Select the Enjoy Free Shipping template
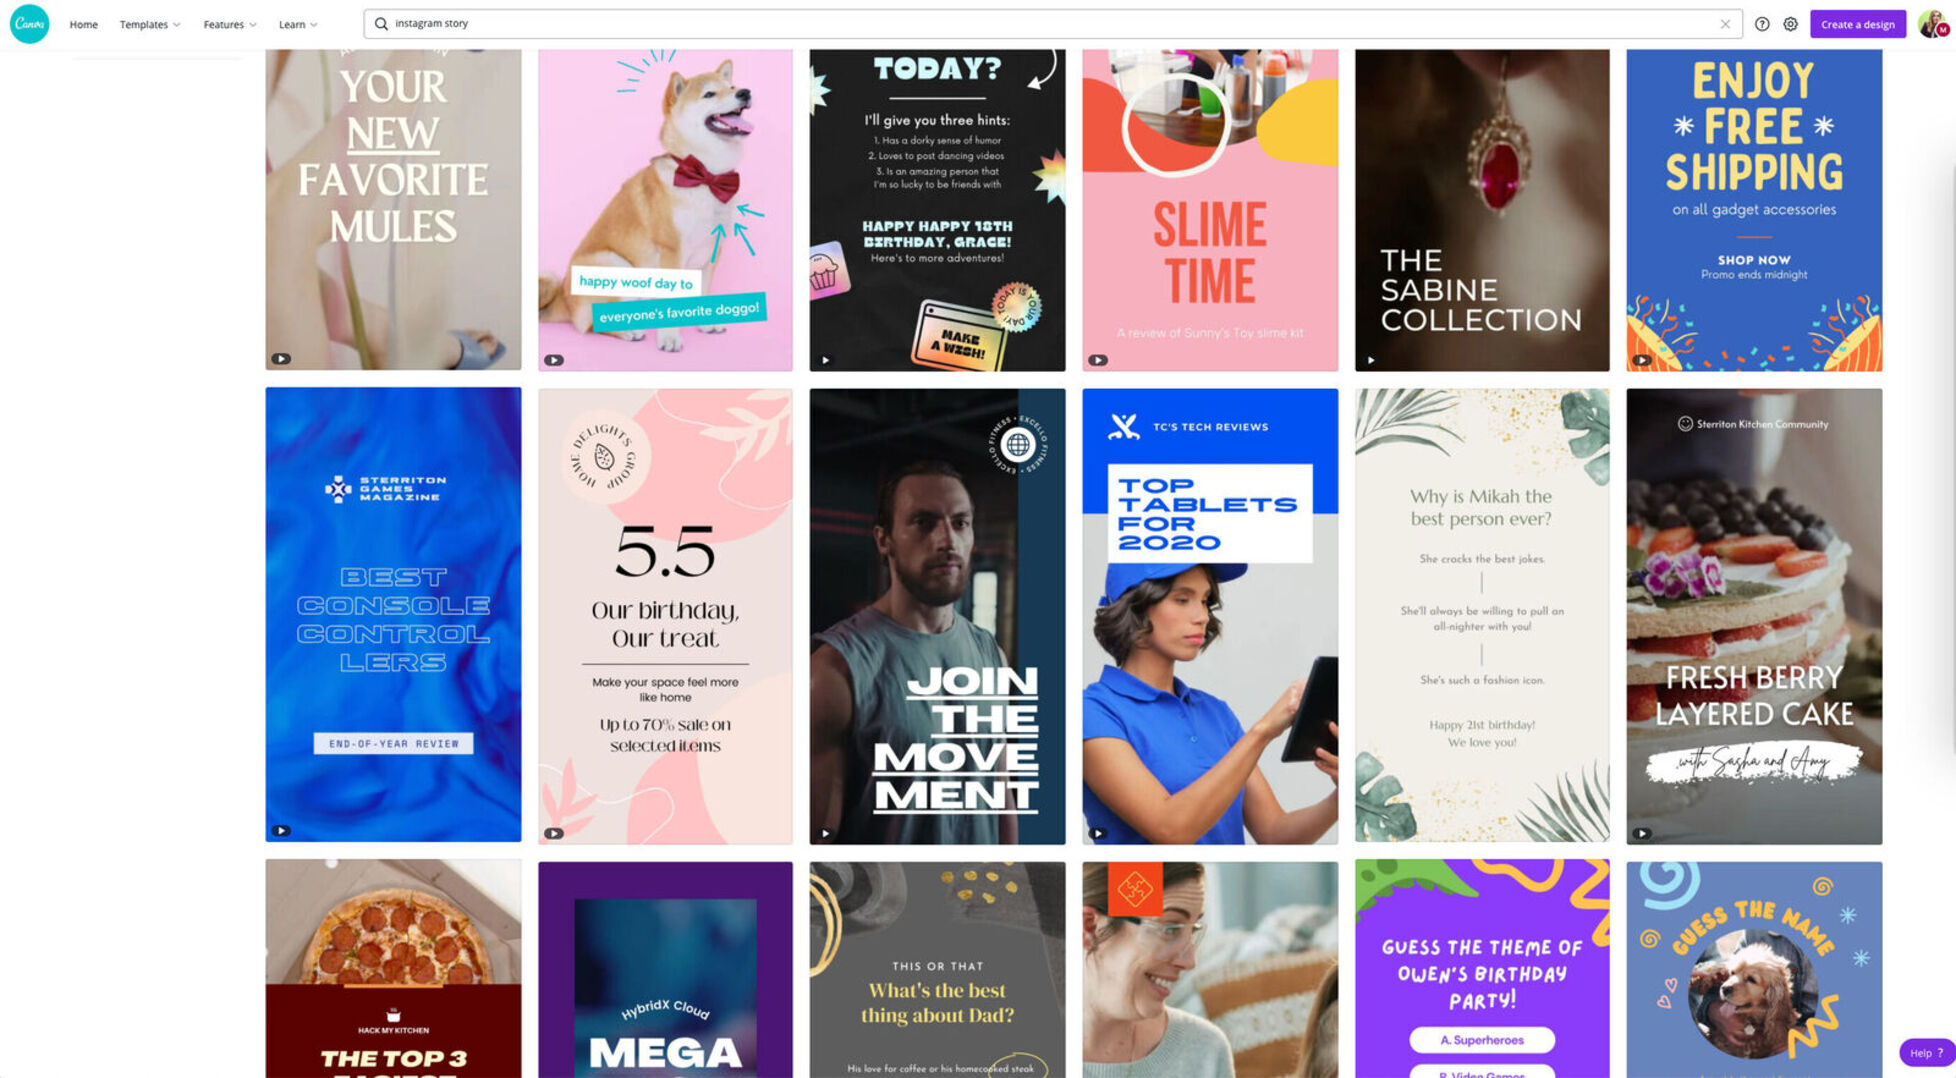The image size is (1956, 1078). [1754, 210]
